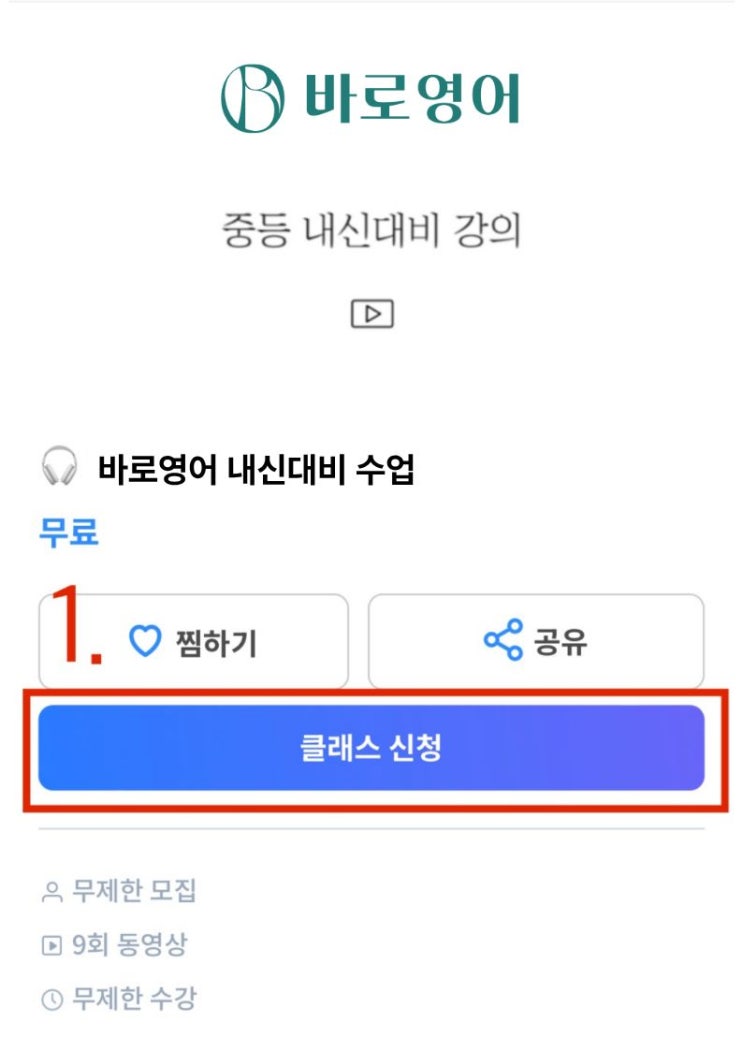Click the 바로영어 brand name text
743x1051 pixels.
point(412,97)
